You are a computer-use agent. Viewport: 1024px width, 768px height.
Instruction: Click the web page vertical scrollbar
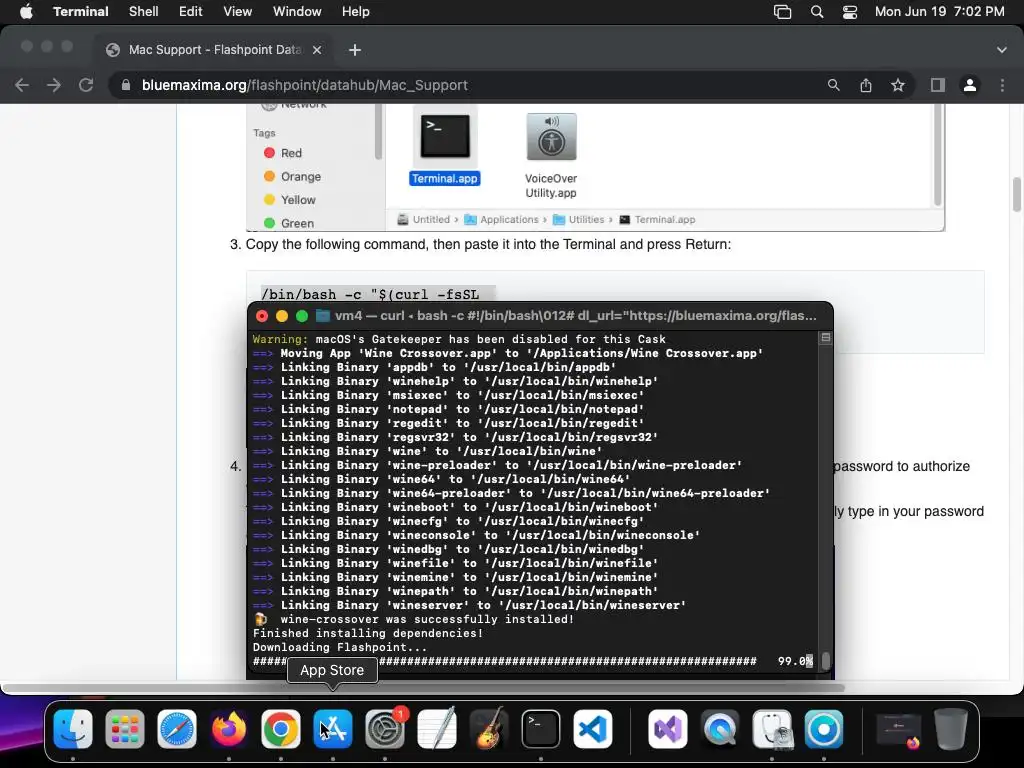(1017, 195)
